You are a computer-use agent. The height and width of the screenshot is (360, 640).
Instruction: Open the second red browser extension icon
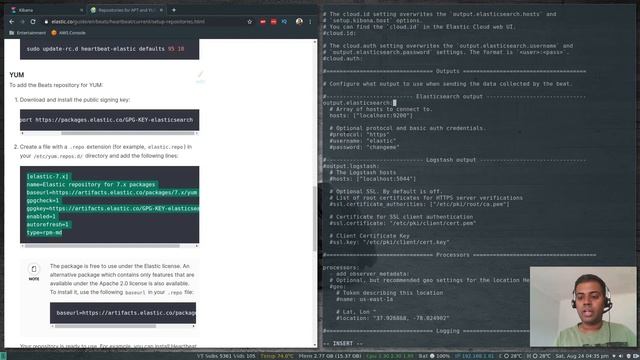click(273, 22)
